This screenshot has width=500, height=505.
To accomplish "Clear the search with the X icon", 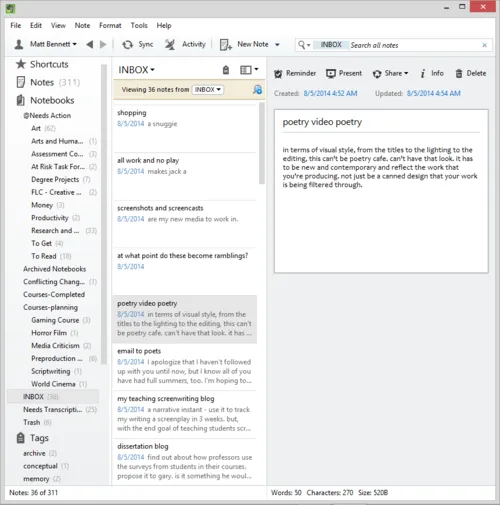I will coord(485,45).
